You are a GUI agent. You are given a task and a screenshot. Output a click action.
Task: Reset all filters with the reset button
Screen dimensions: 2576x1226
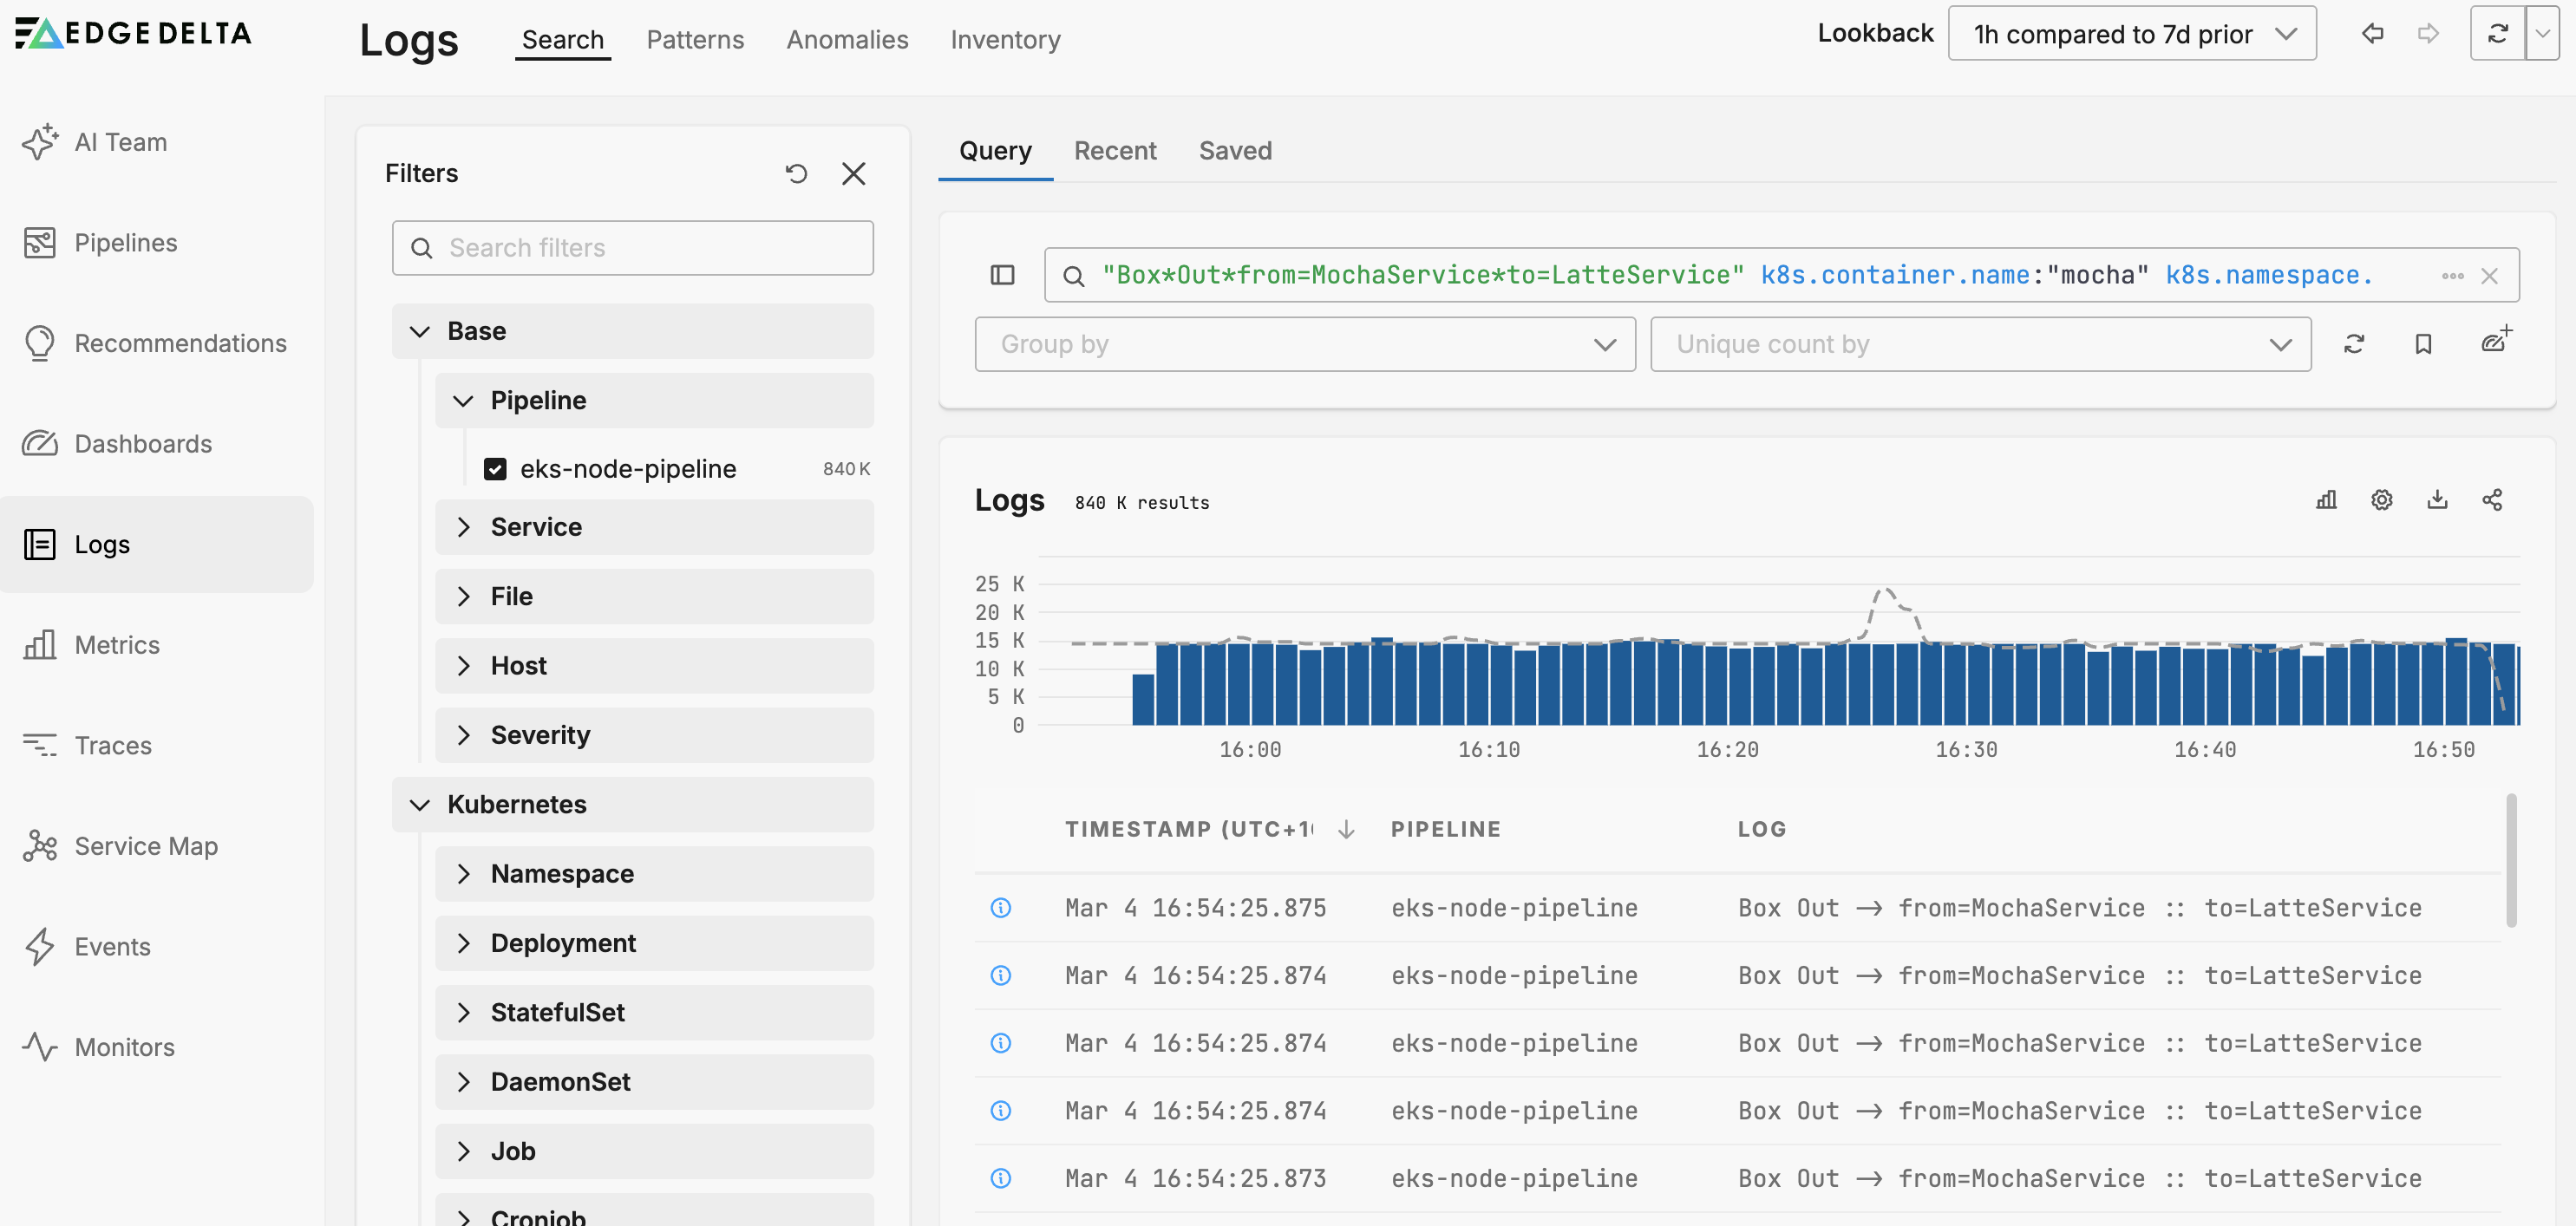pos(797,173)
